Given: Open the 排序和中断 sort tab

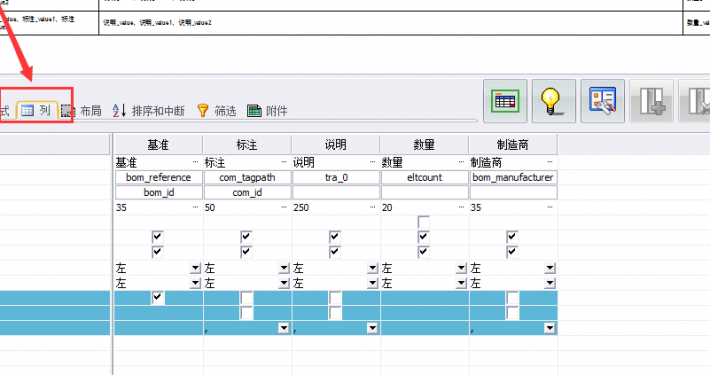Looking at the screenshot, I should pyautogui.click(x=149, y=111).
